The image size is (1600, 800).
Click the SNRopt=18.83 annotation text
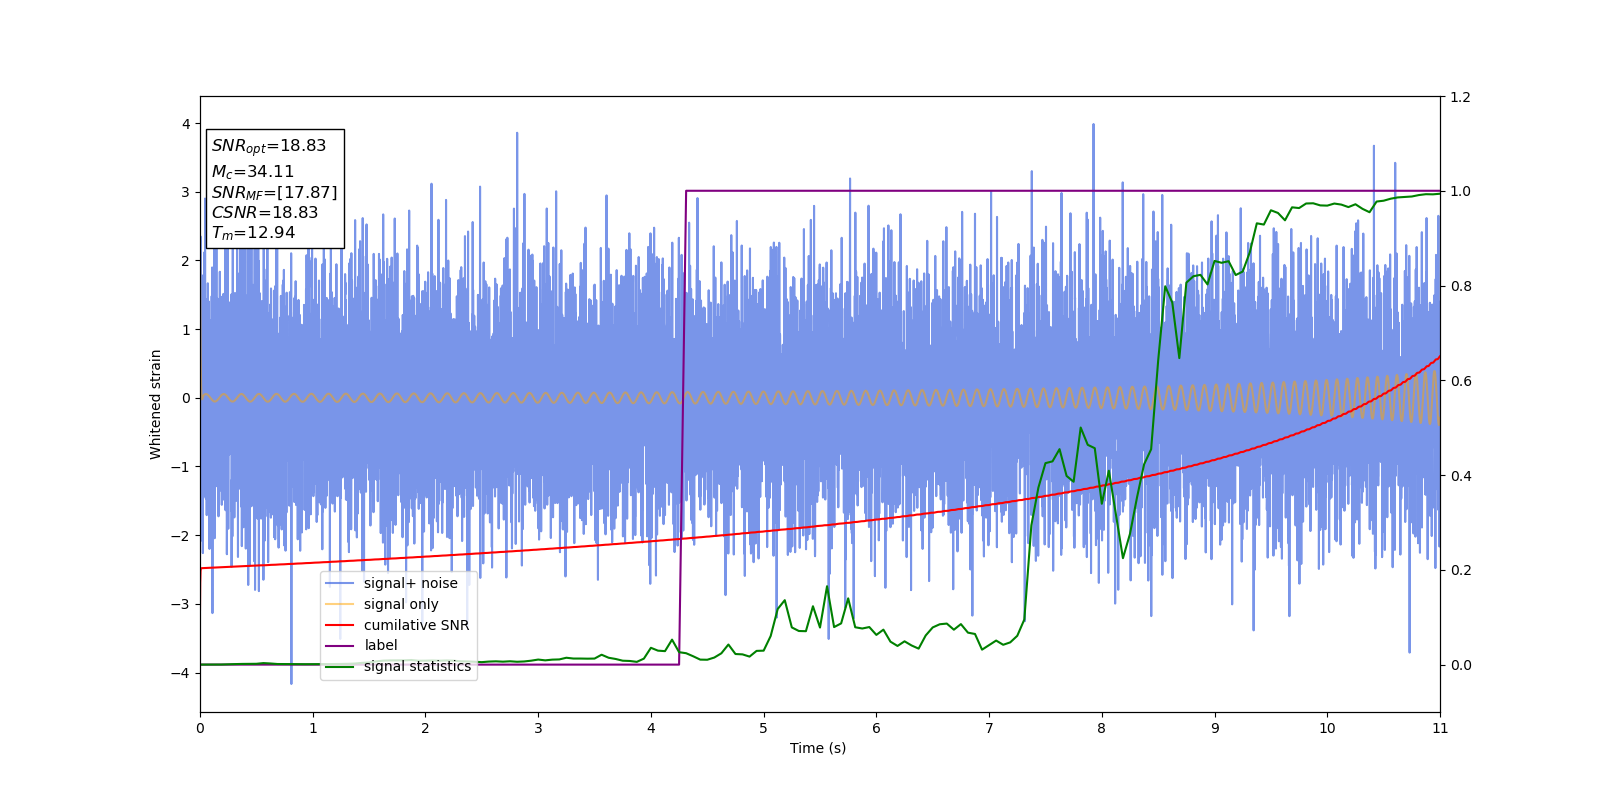click(x=269, y=146)
